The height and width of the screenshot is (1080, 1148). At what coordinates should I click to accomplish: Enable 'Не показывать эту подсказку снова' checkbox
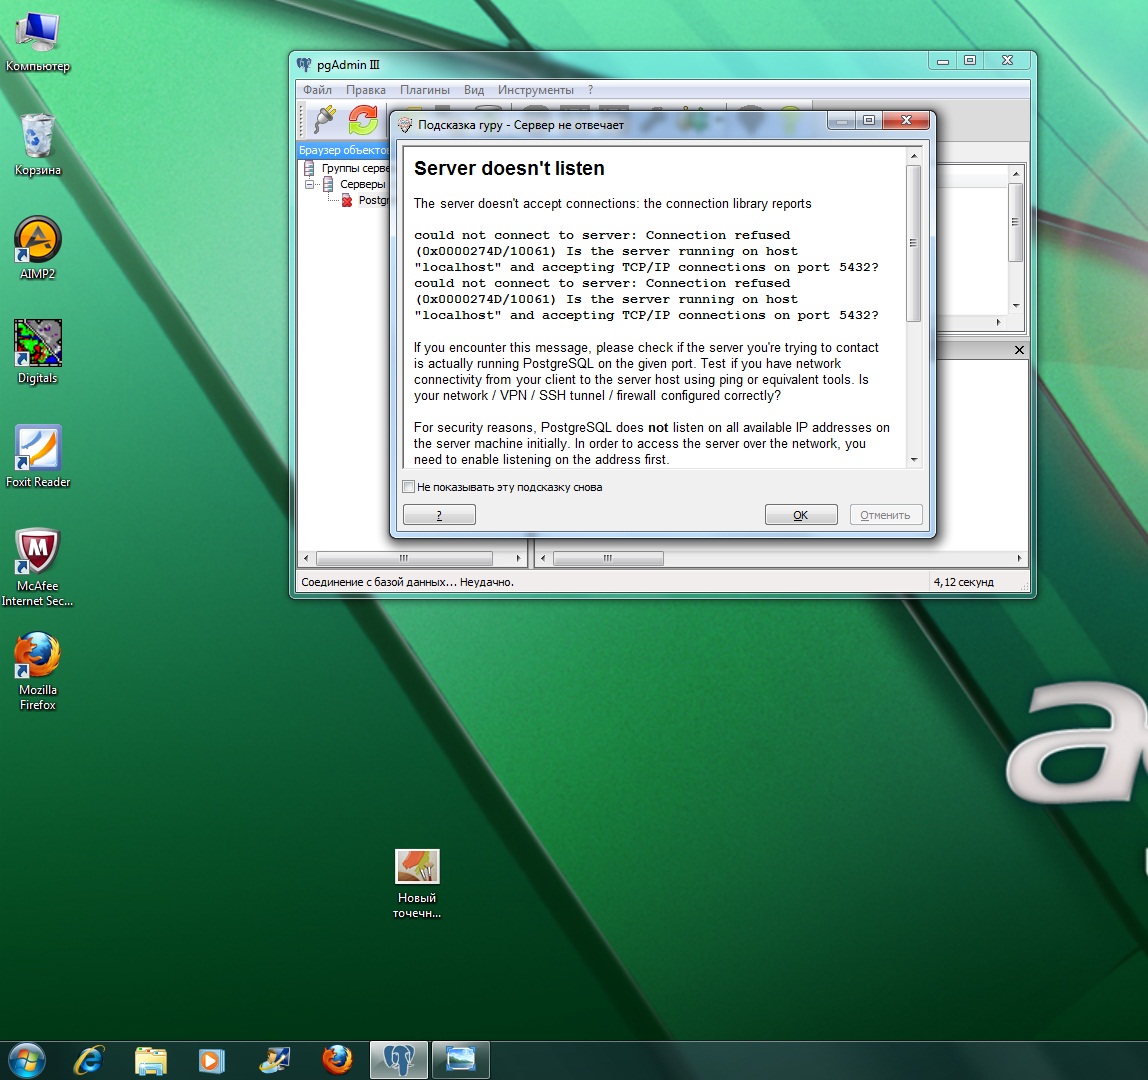click(x=409, y=487)
